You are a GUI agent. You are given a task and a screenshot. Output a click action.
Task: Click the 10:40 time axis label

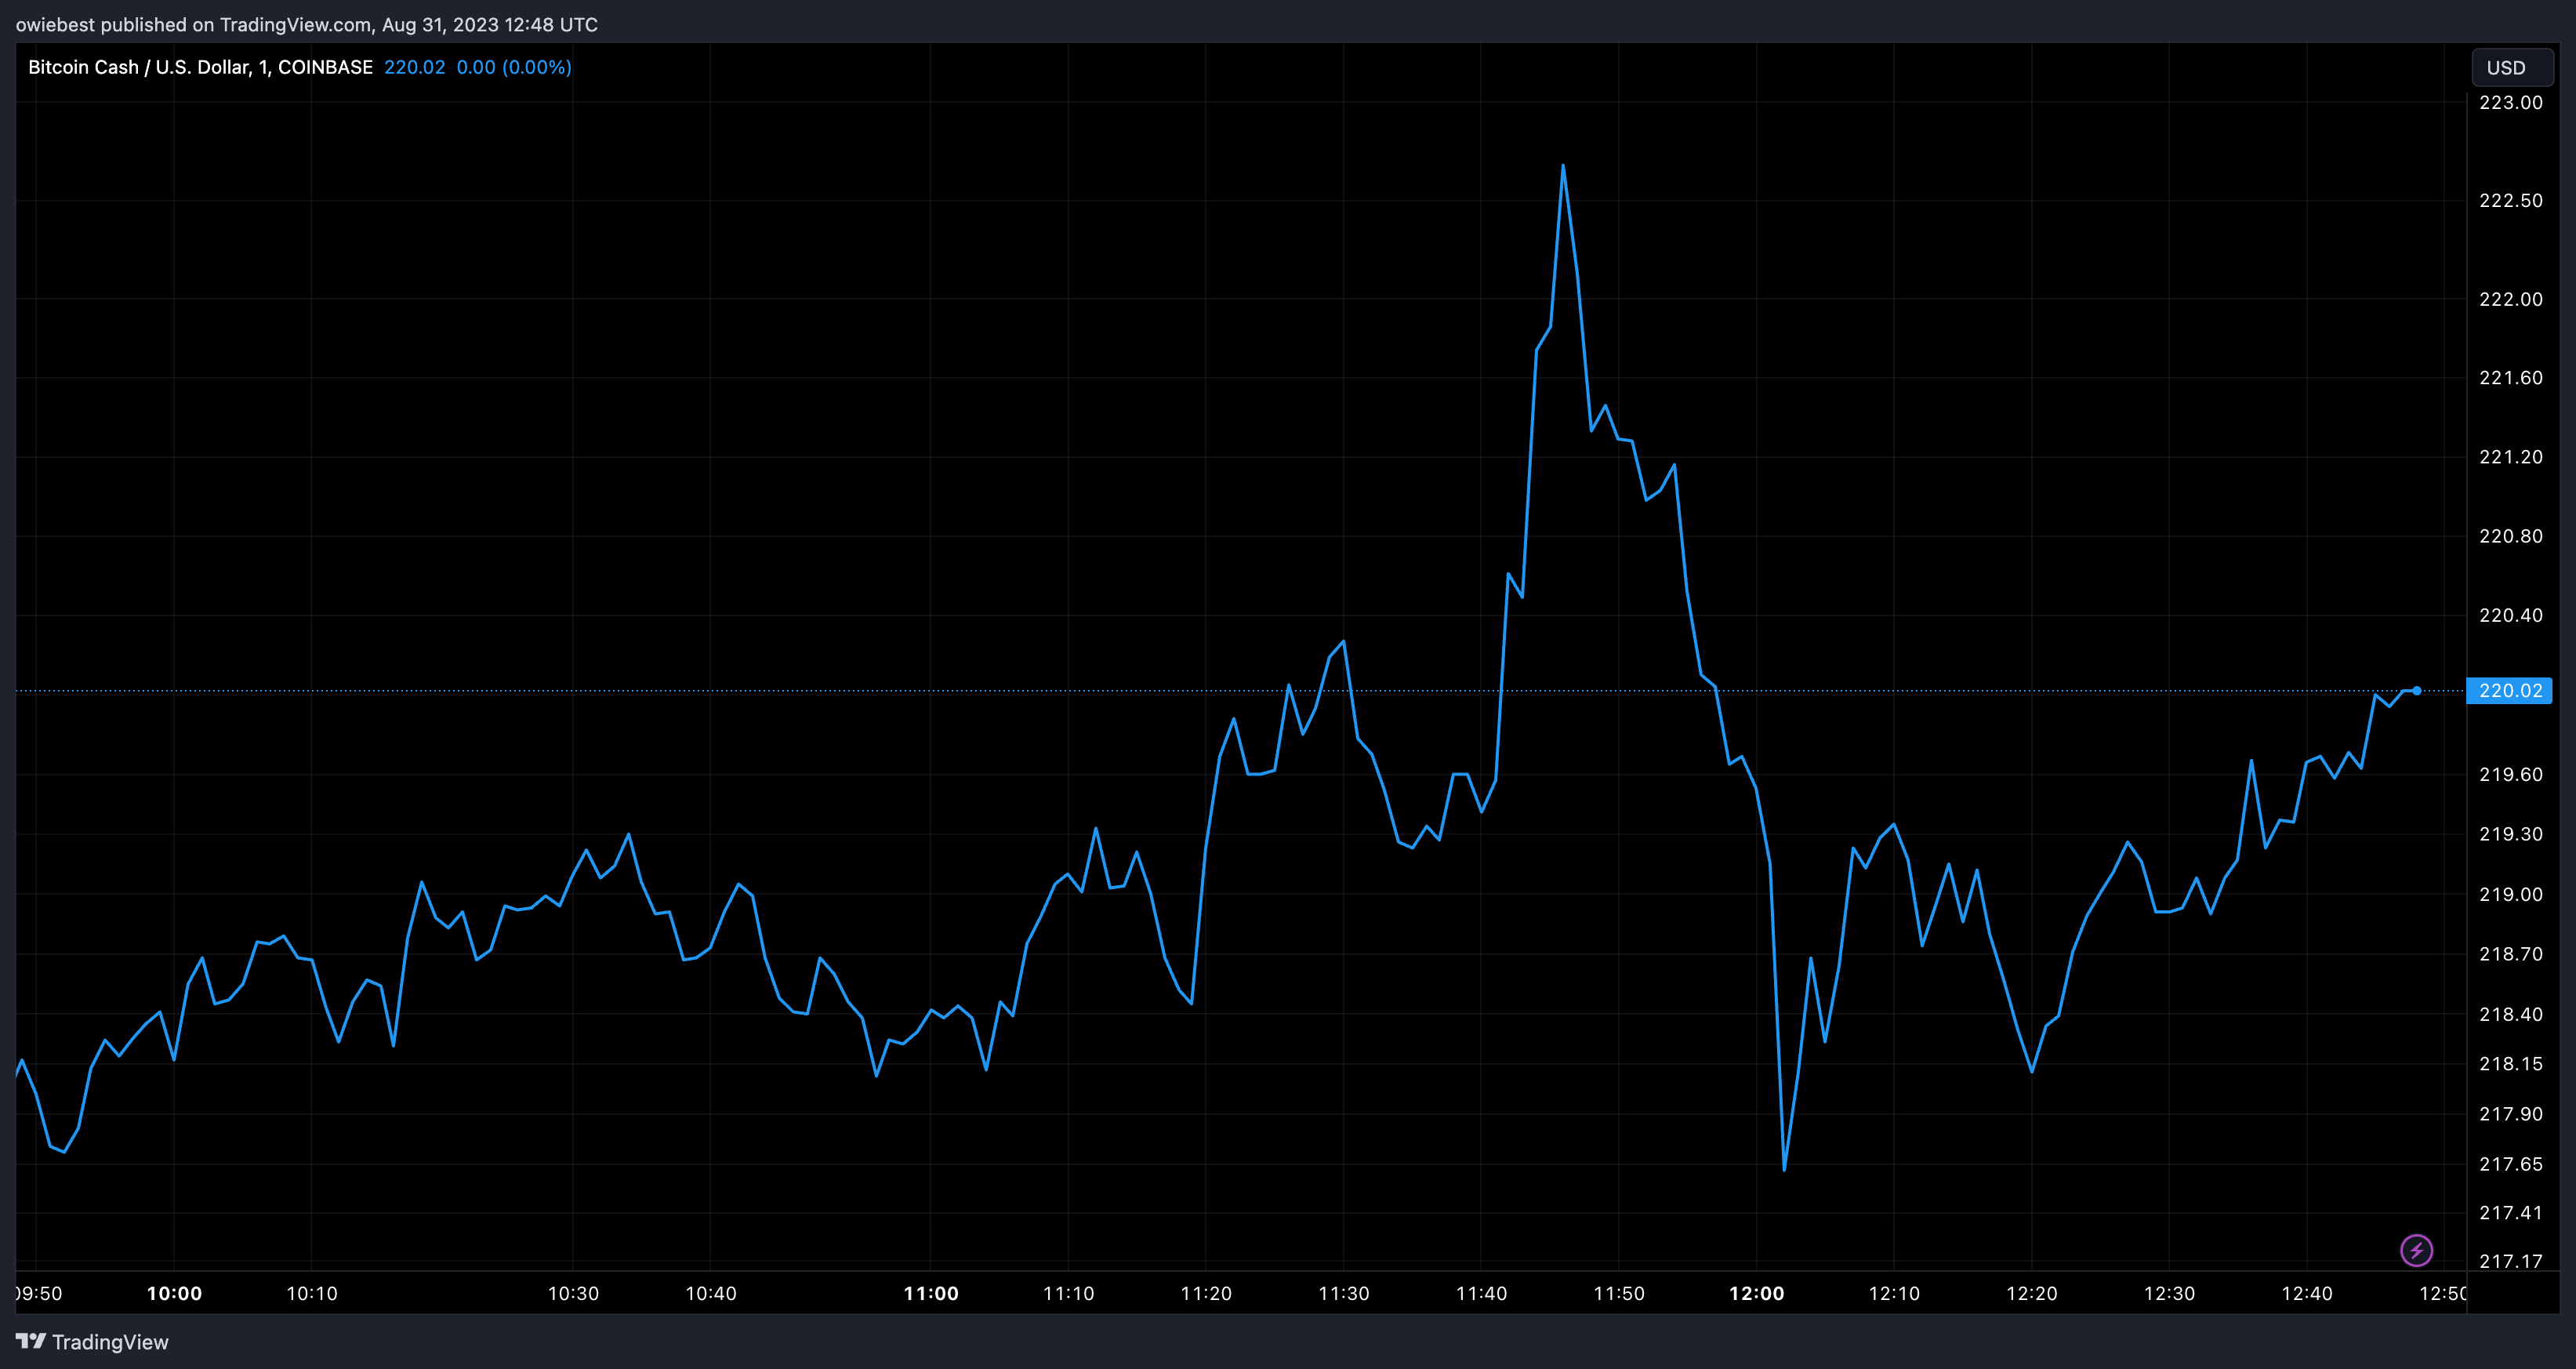[x=711, y=1293]
